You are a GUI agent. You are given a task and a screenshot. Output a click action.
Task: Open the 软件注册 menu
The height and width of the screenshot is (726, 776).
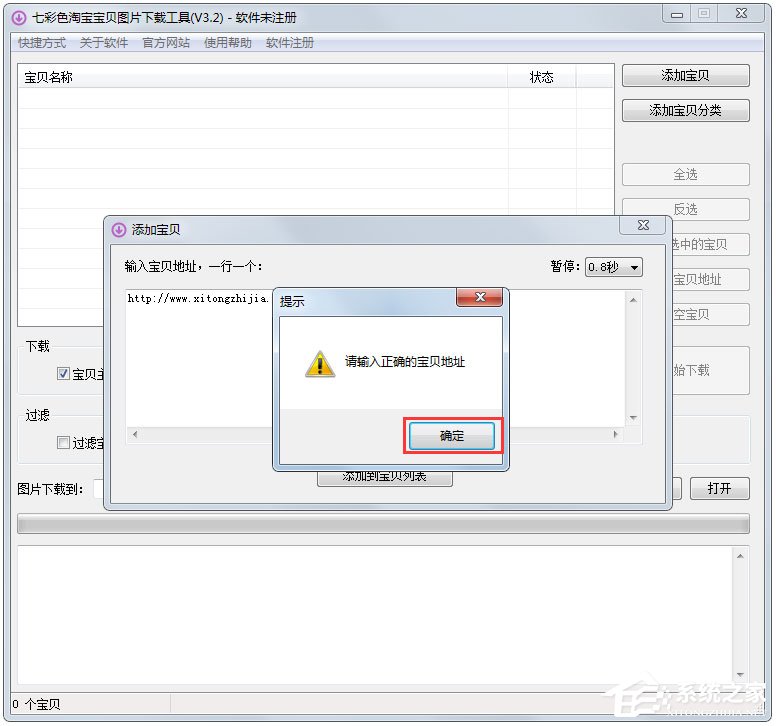[x=290, y=43]
